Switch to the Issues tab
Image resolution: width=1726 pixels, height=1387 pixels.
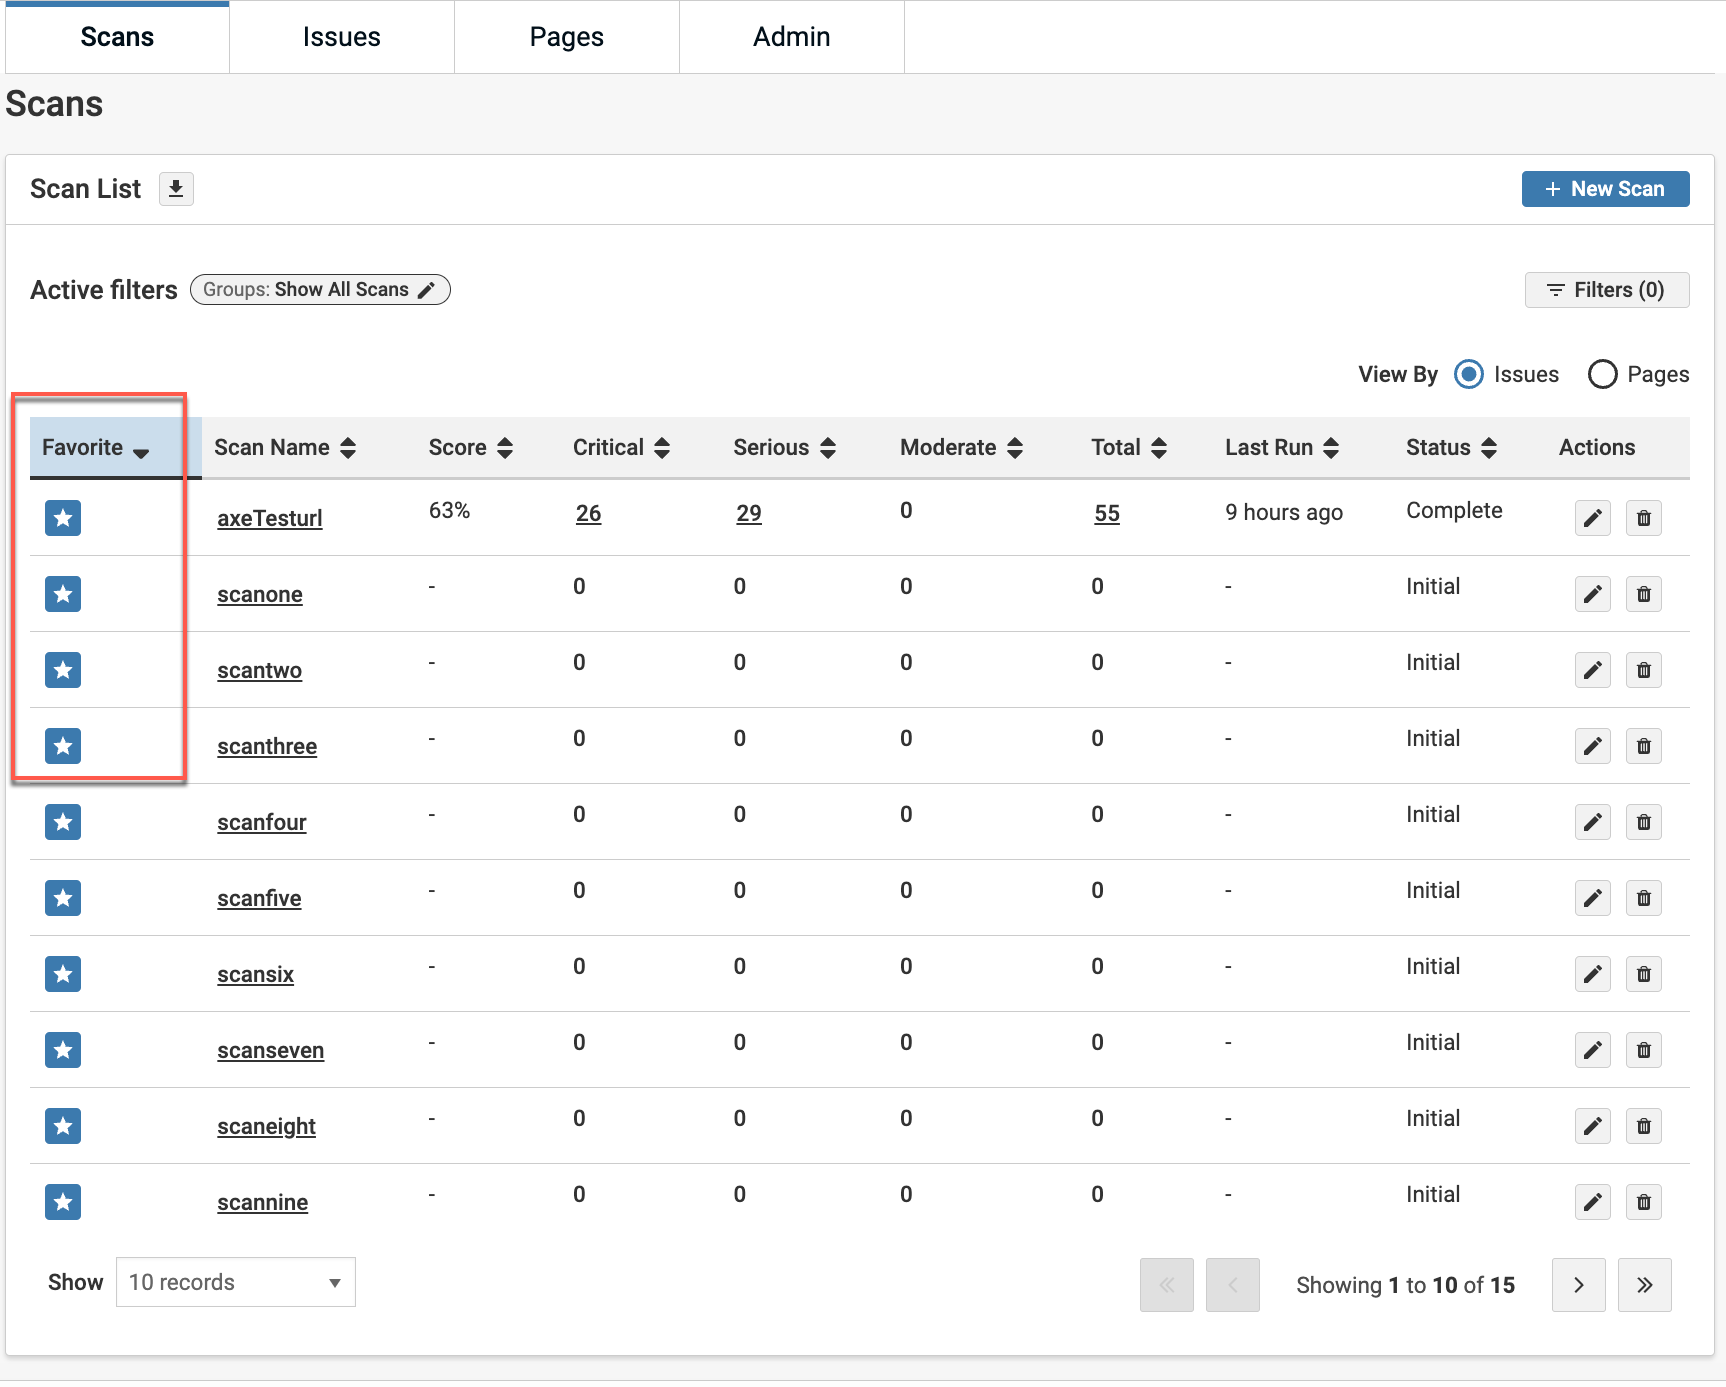[342, 37]
